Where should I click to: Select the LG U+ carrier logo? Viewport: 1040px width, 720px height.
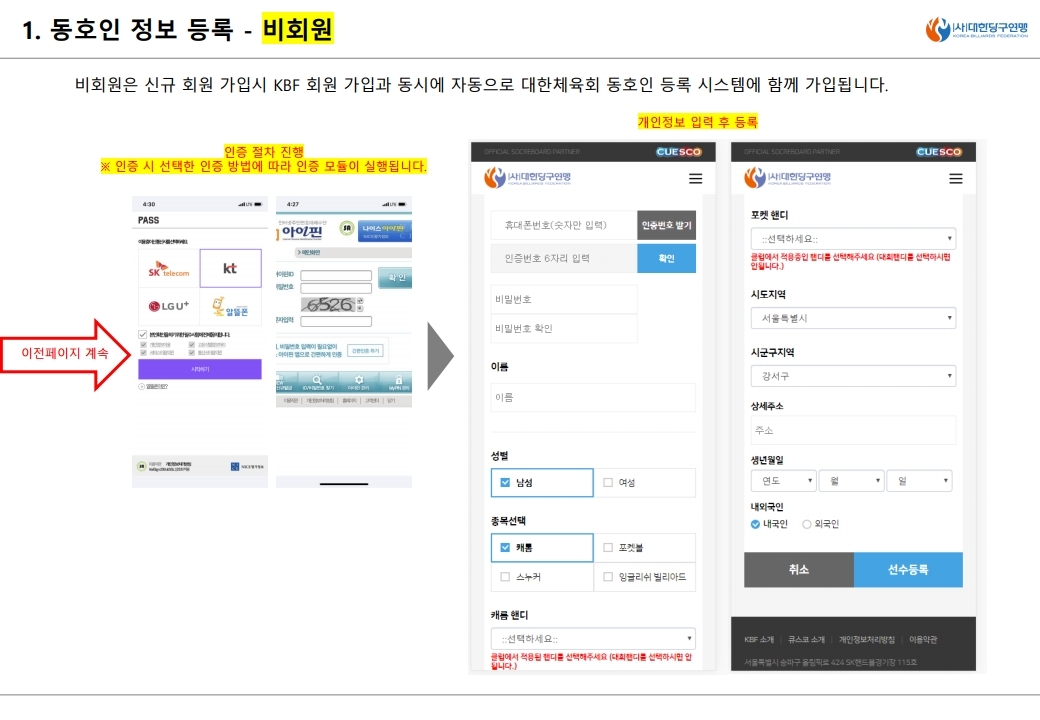point(168,306)
